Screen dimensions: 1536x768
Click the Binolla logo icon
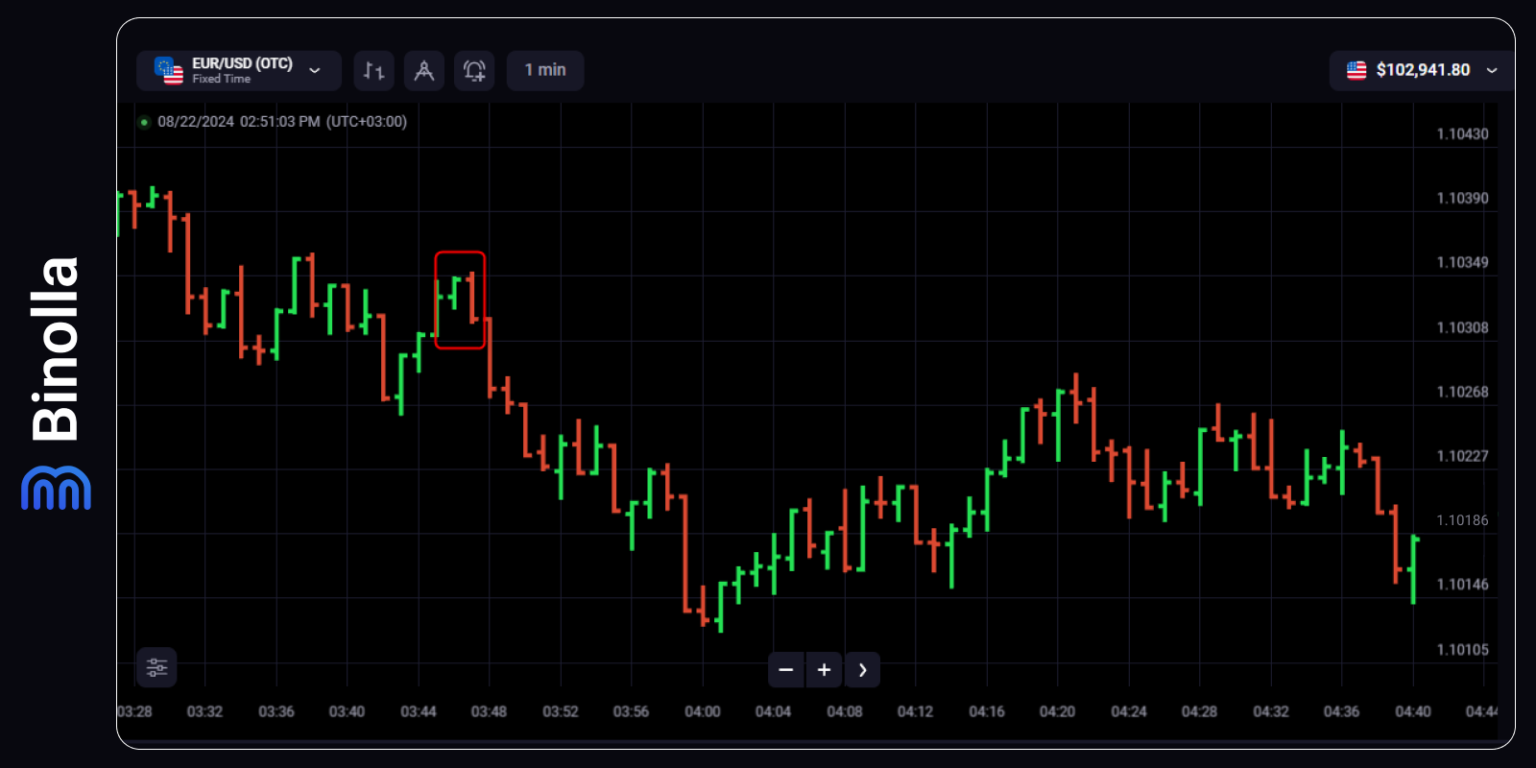[x=55, y=487]
